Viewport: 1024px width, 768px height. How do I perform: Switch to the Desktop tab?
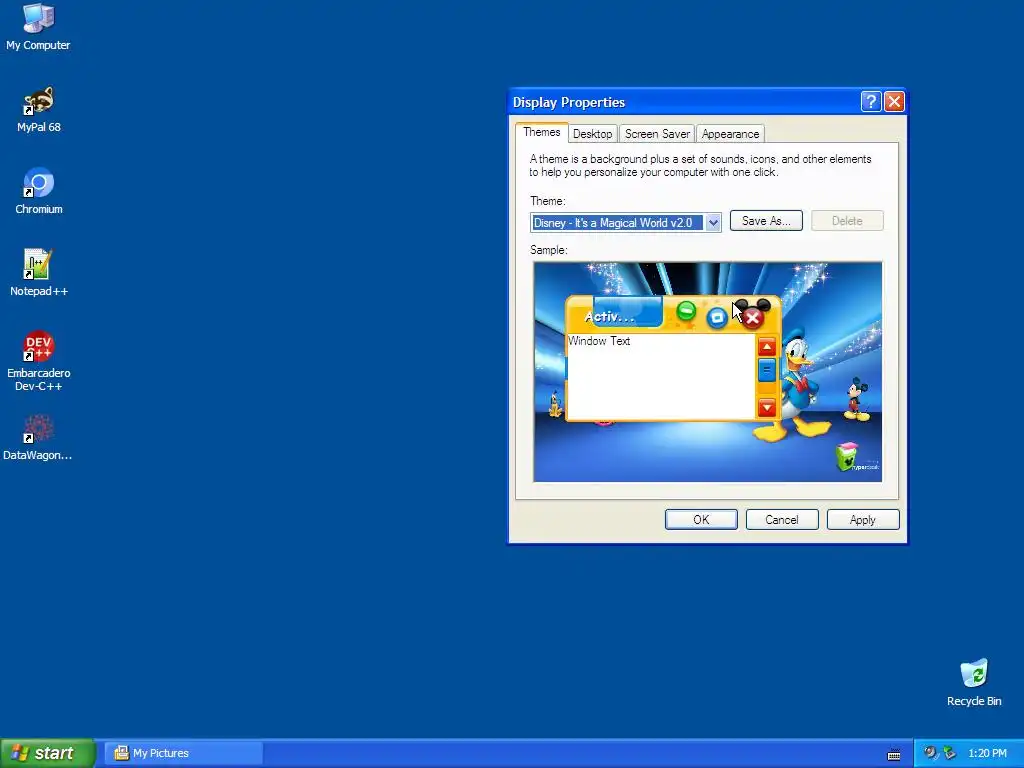[592, 134]
